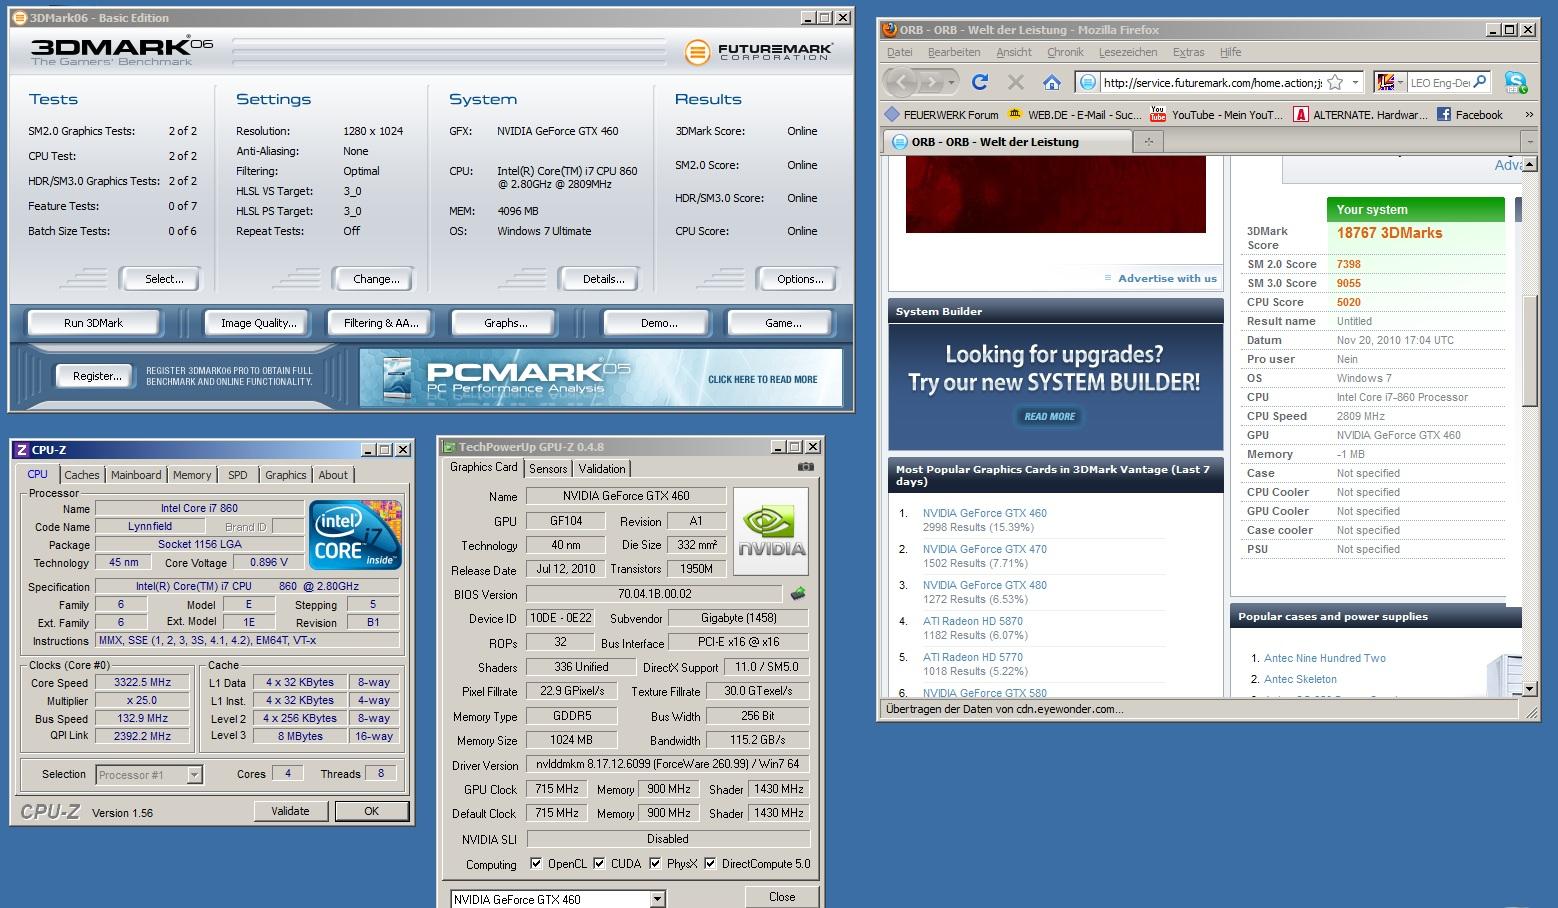Switch to Memory tab in CPU-Z
The image size is (1558, 908).
point(192,475)
